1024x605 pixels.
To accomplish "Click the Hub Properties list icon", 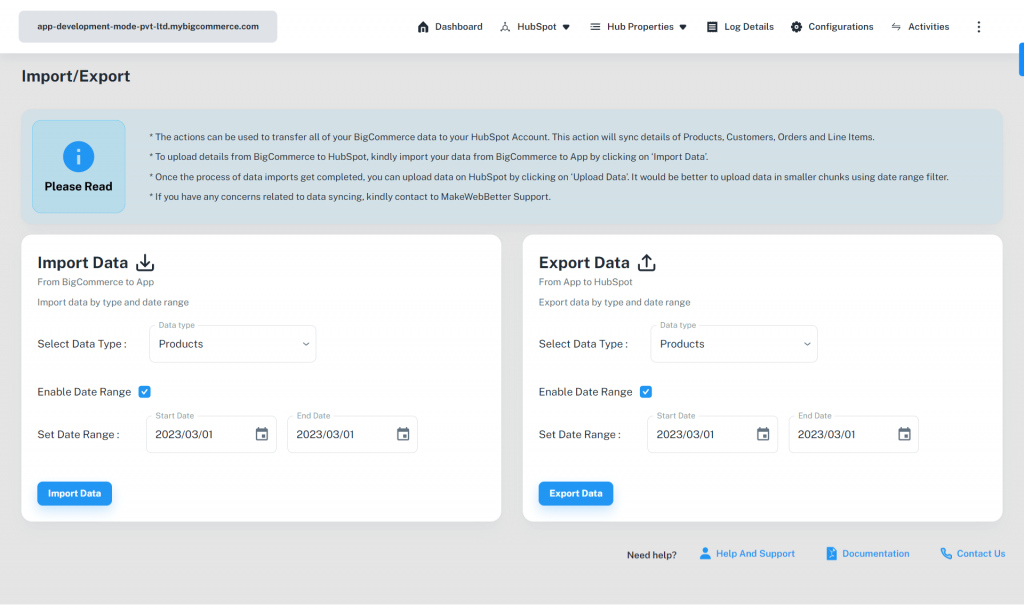I will click(595, 27).
